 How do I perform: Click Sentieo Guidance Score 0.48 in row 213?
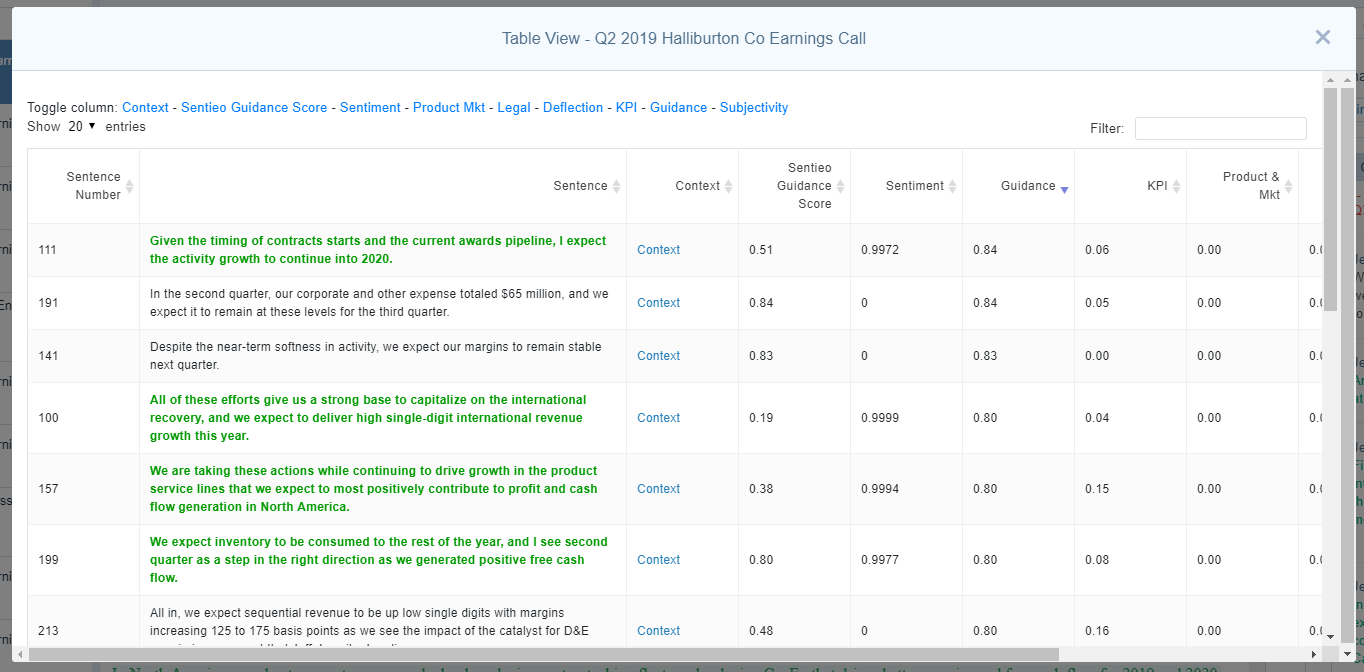pos(761,631)
